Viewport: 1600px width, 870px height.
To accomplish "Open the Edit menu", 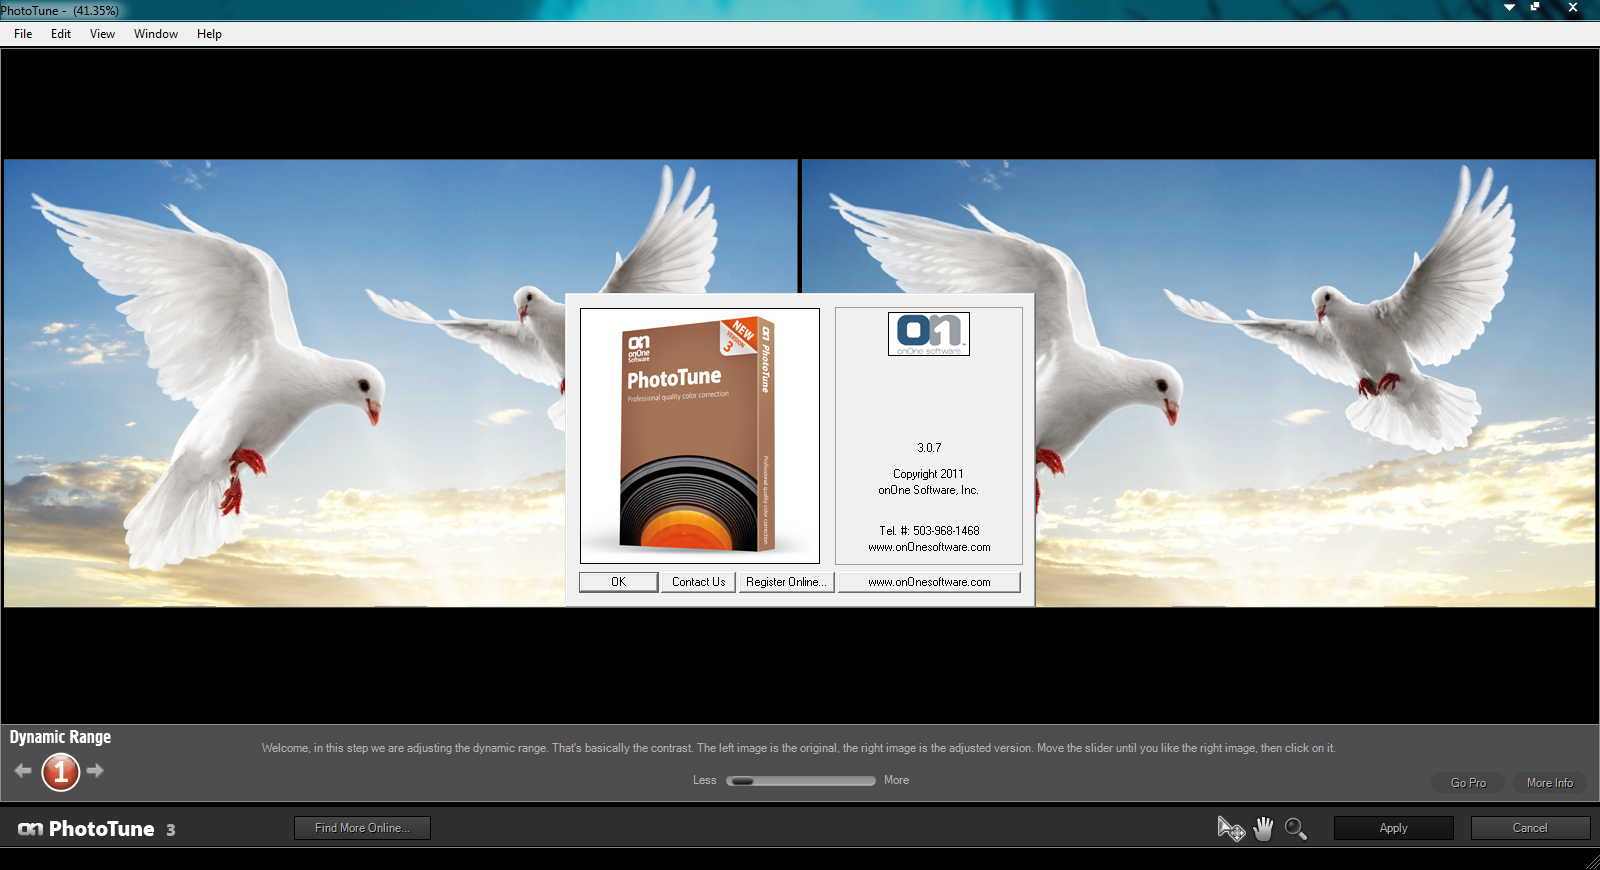I will pos(61,34).
